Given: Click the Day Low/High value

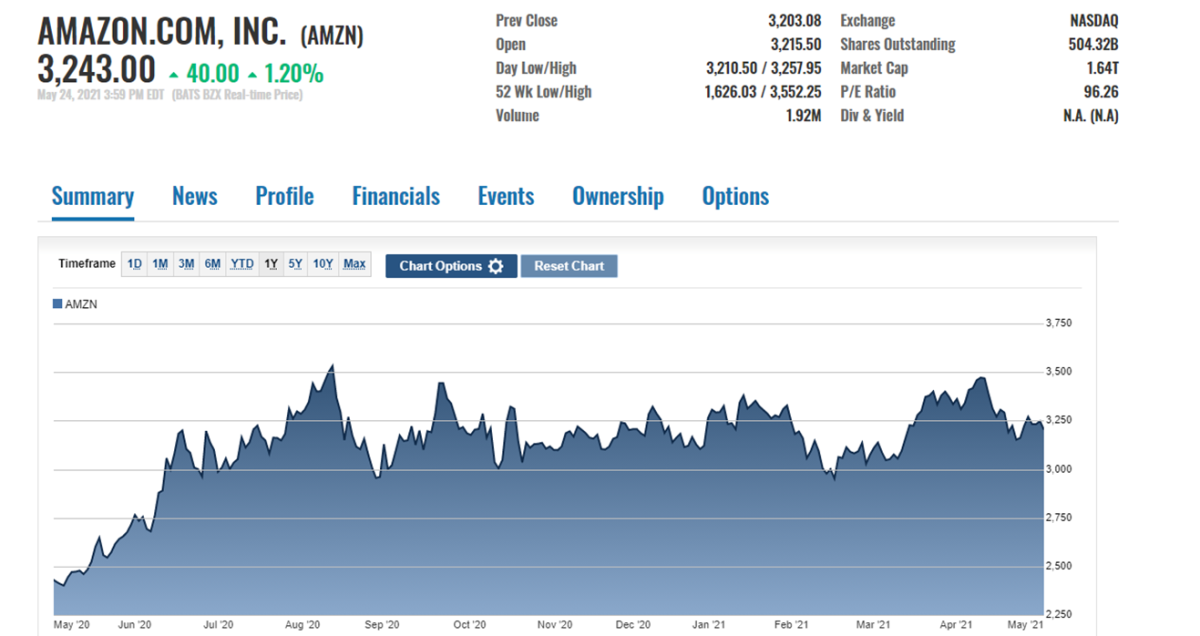Looking at the screenshot, I should (x=764, y=68).
